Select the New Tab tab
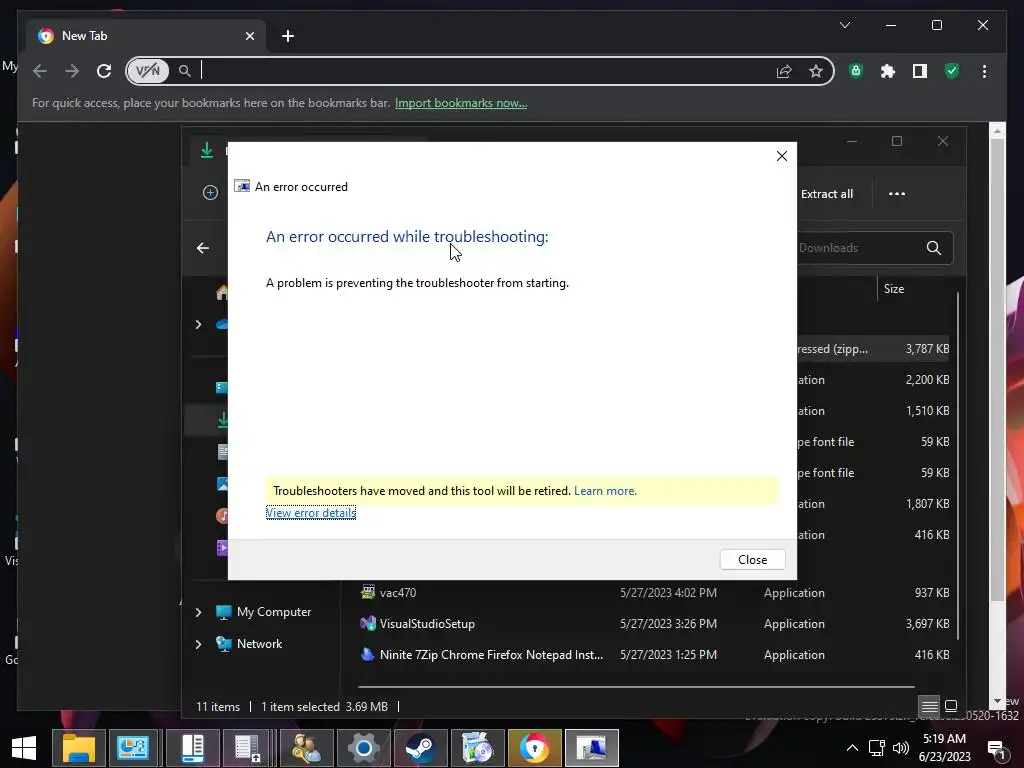The height and width of the screenshot is (768, 1024). 147,36
